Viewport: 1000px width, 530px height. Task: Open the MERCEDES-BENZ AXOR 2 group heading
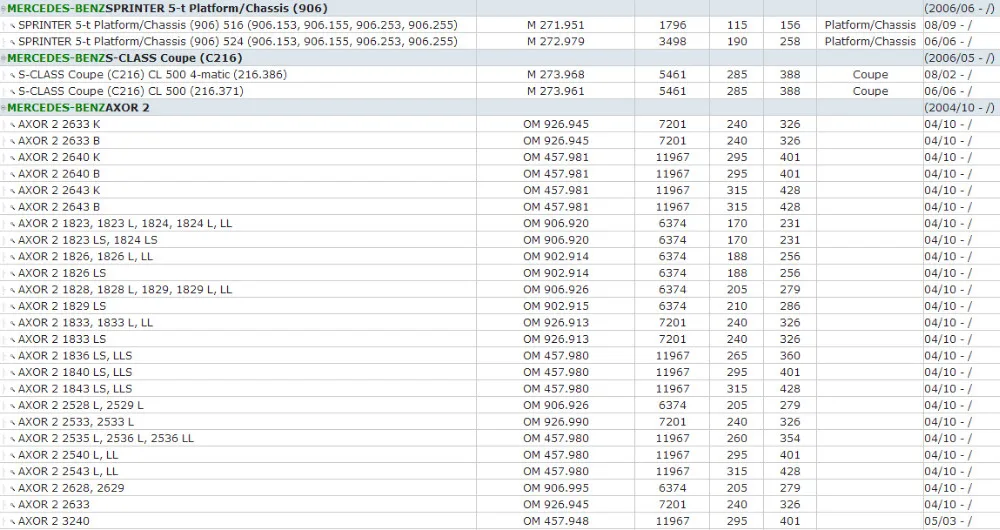(78, 108)
